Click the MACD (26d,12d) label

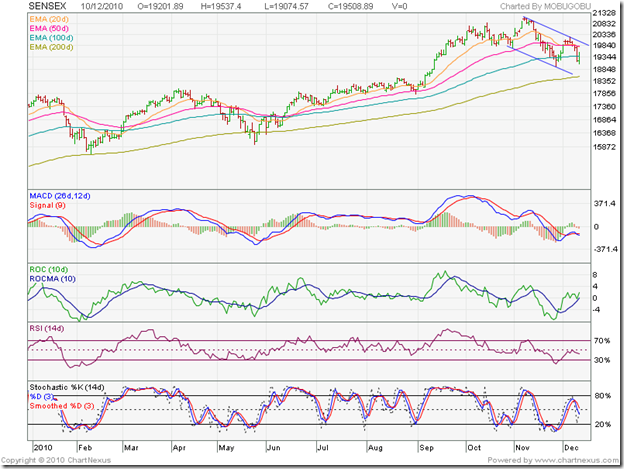coord(60,196)
